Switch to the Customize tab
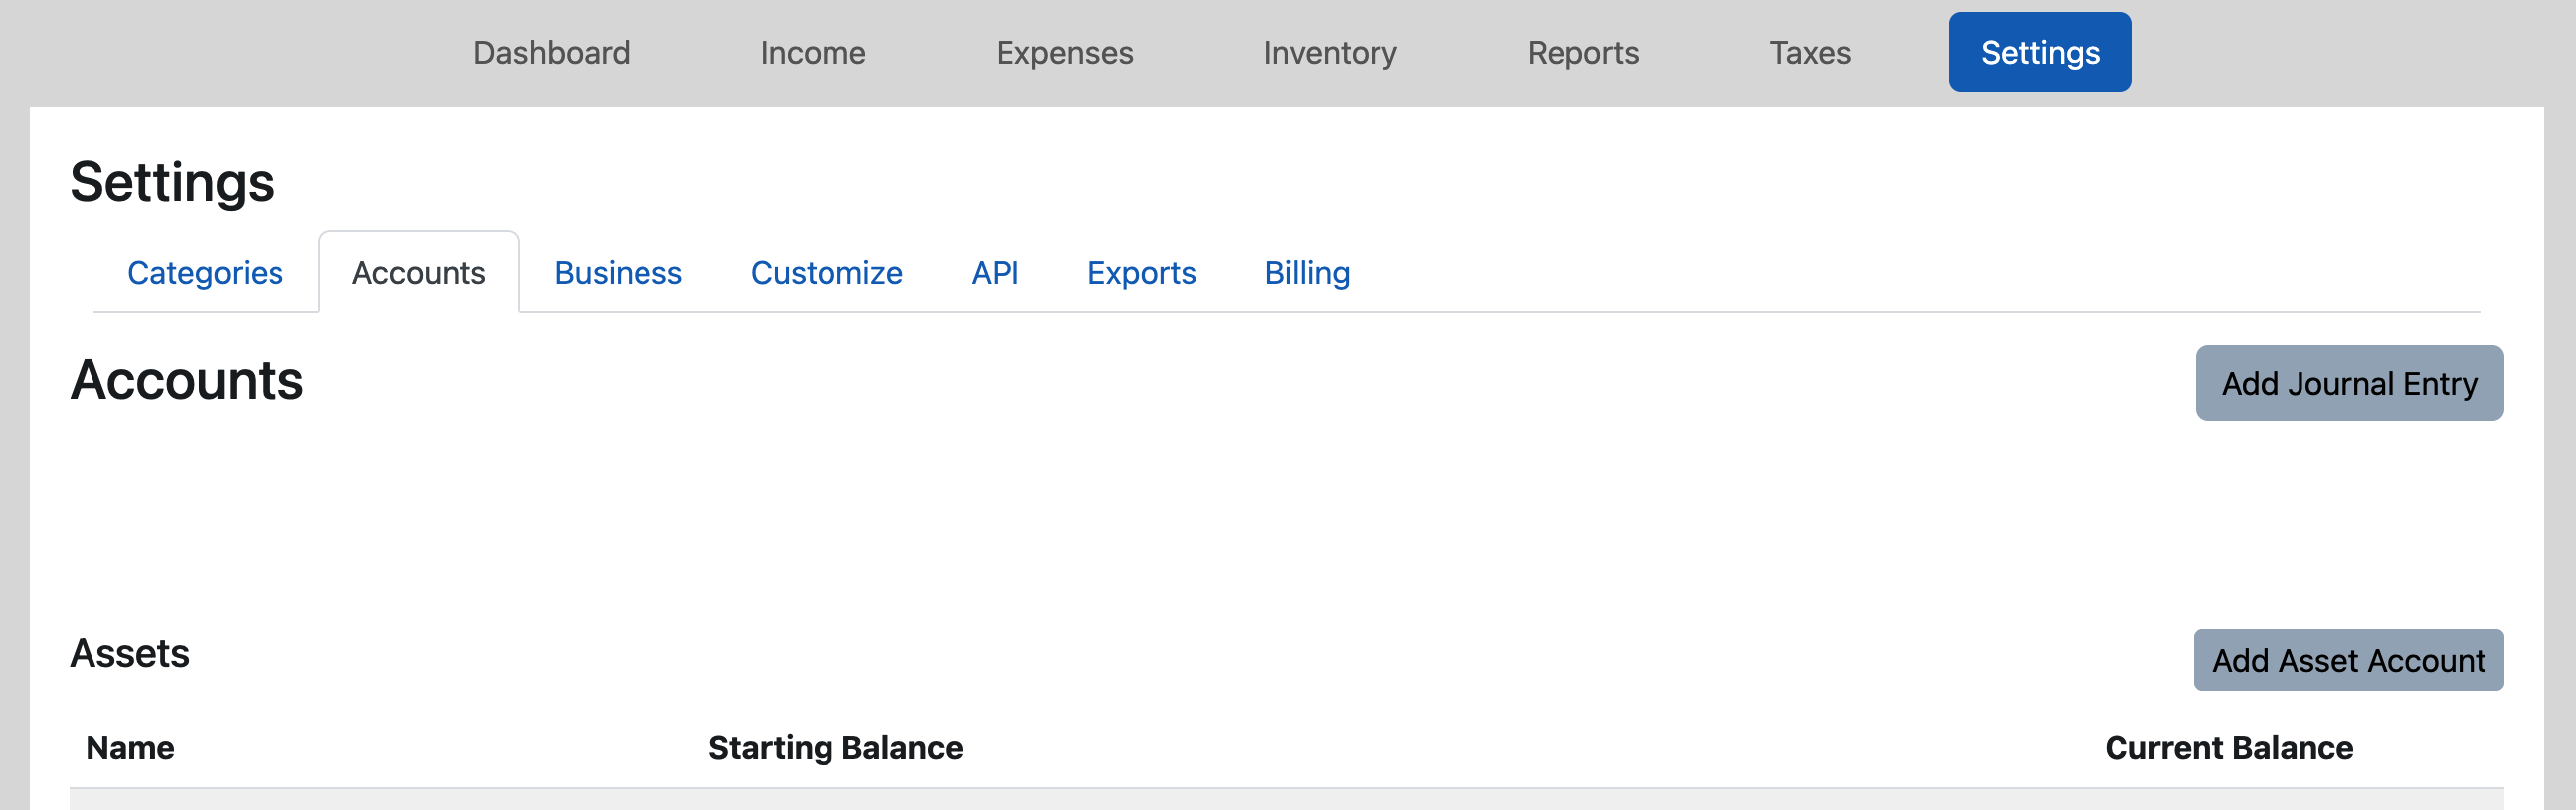 point(826,272)
